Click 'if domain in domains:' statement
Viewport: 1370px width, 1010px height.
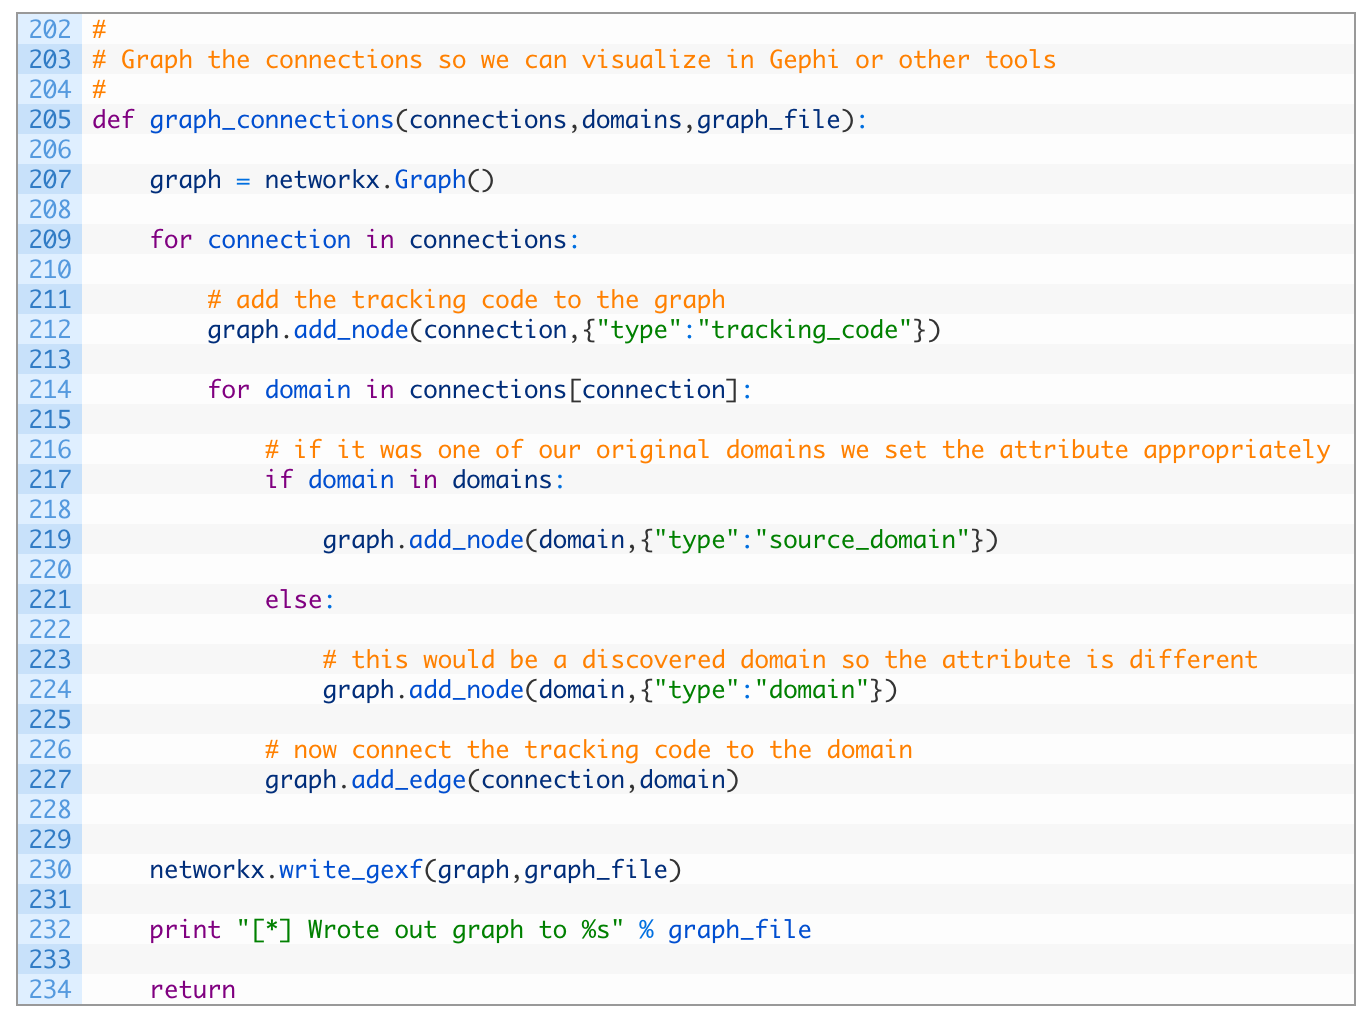coord(415,480)
